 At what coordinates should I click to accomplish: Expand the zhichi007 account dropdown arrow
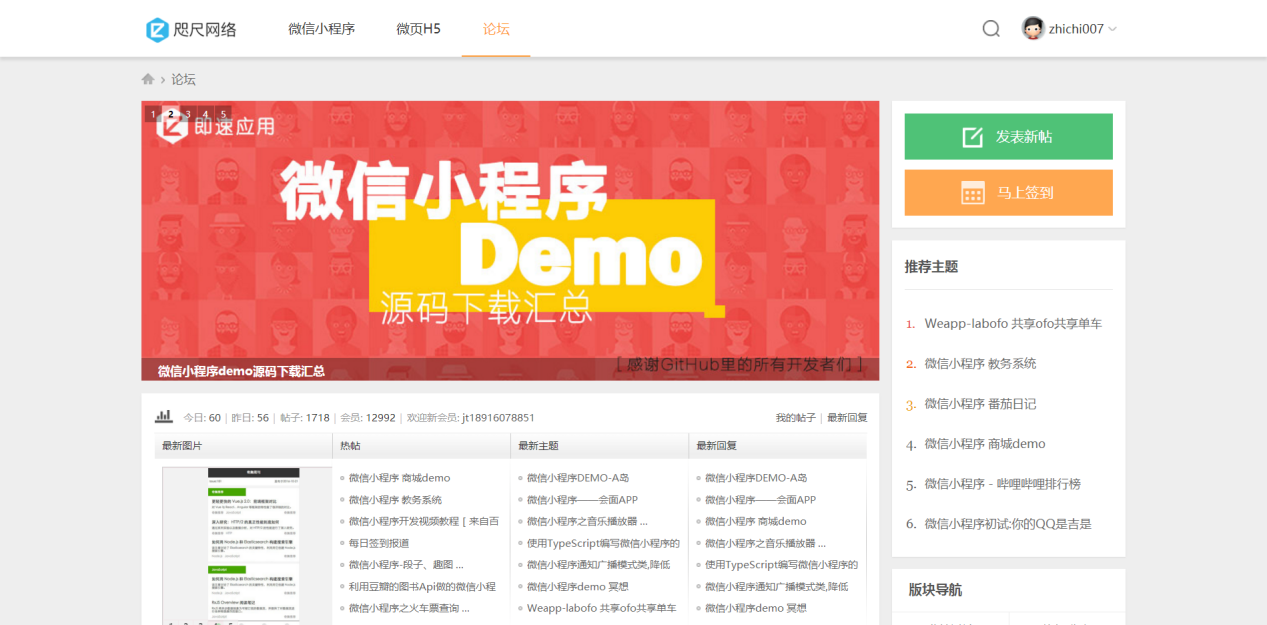[x=1113, y=29]
